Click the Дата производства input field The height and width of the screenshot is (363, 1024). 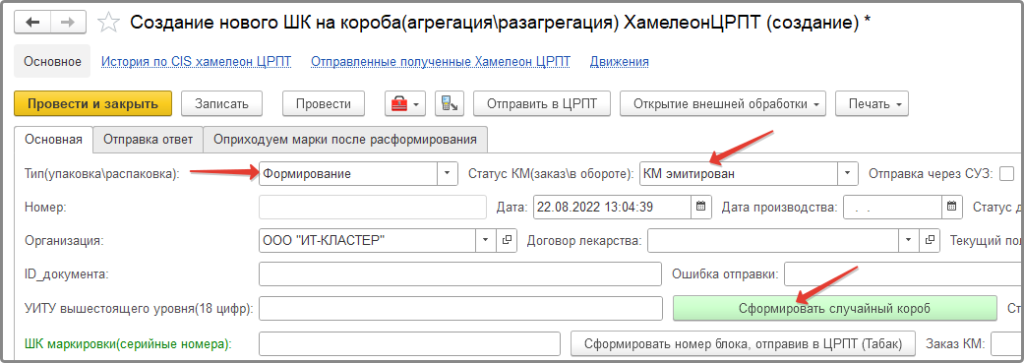click(893, 208)
